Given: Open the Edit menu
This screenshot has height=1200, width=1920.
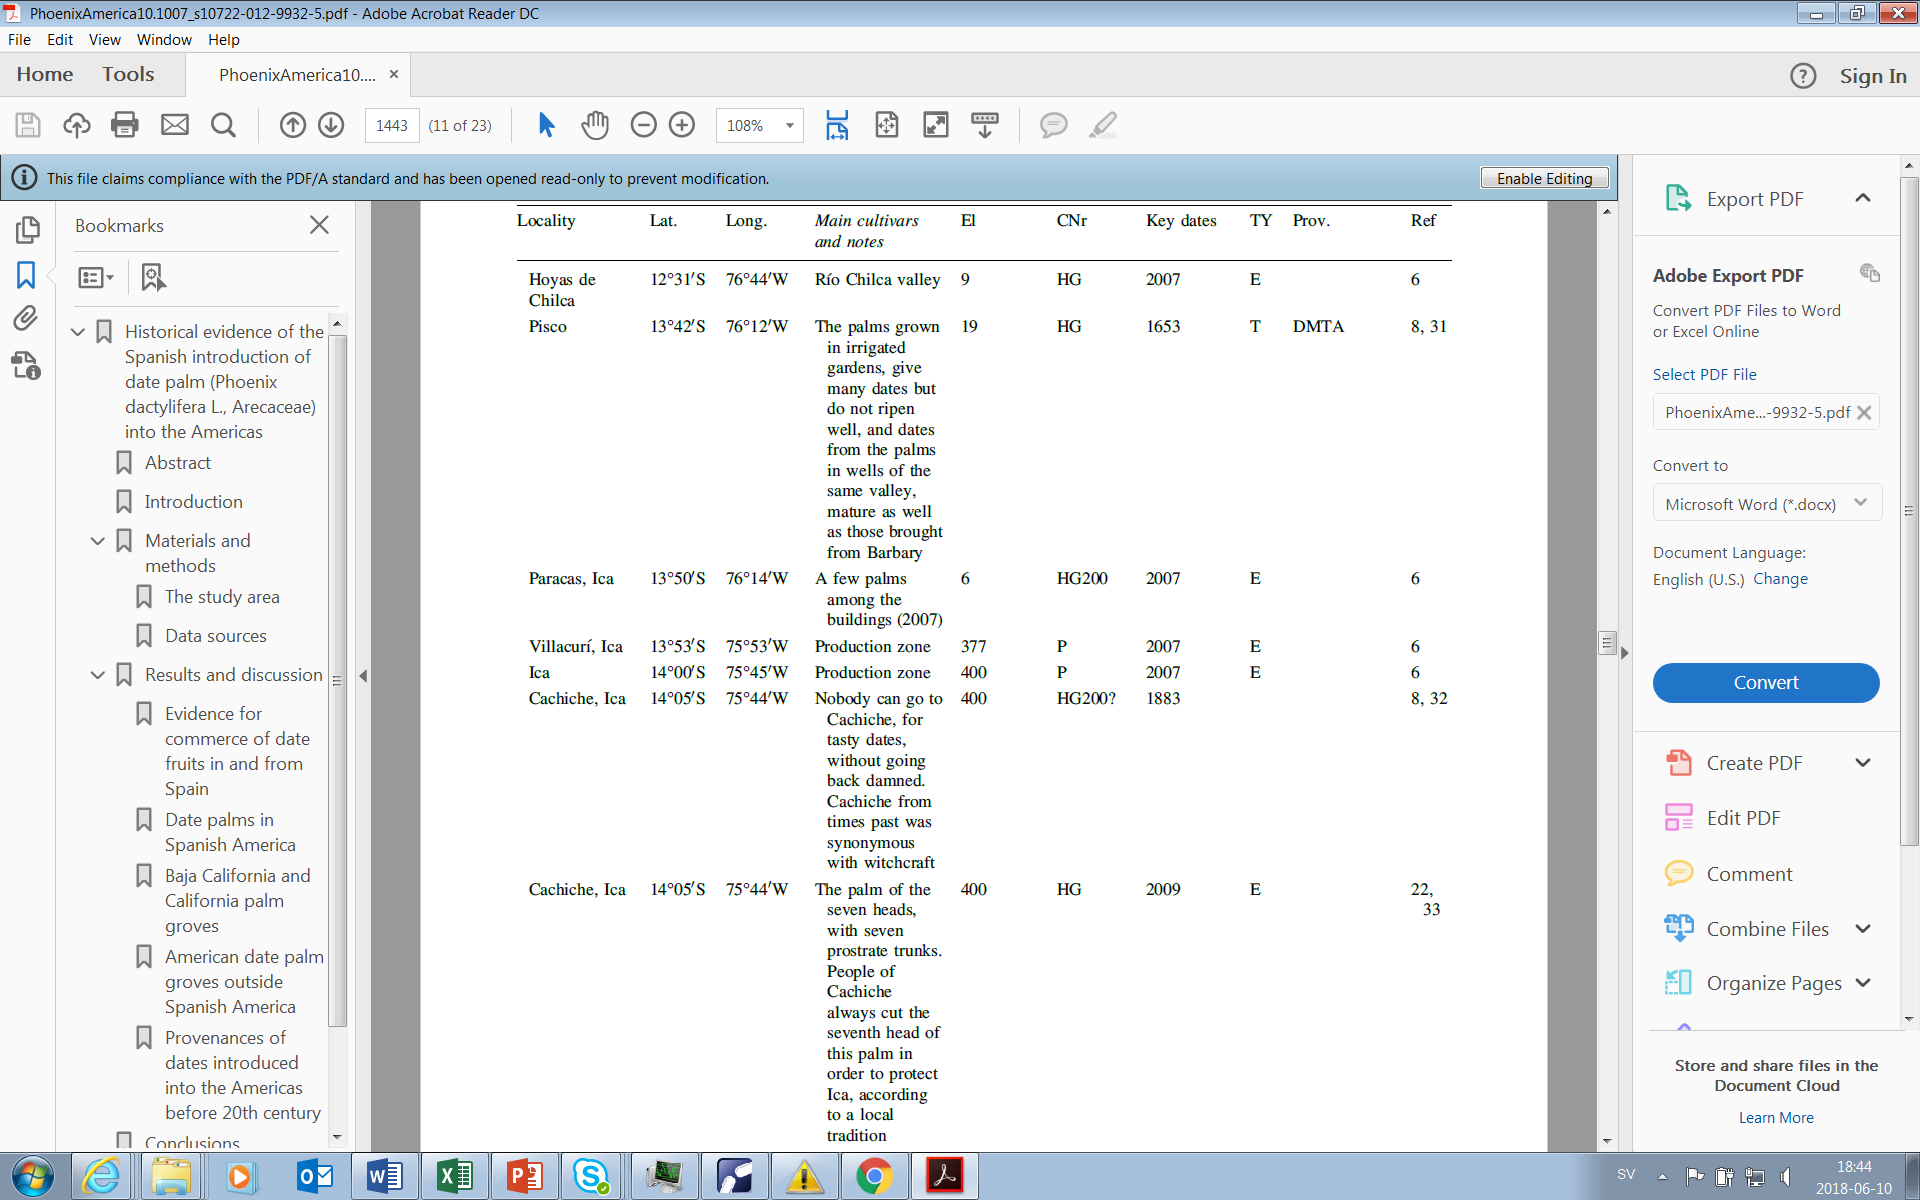Looking at the screenshot, I should click(x=60, y=40).
